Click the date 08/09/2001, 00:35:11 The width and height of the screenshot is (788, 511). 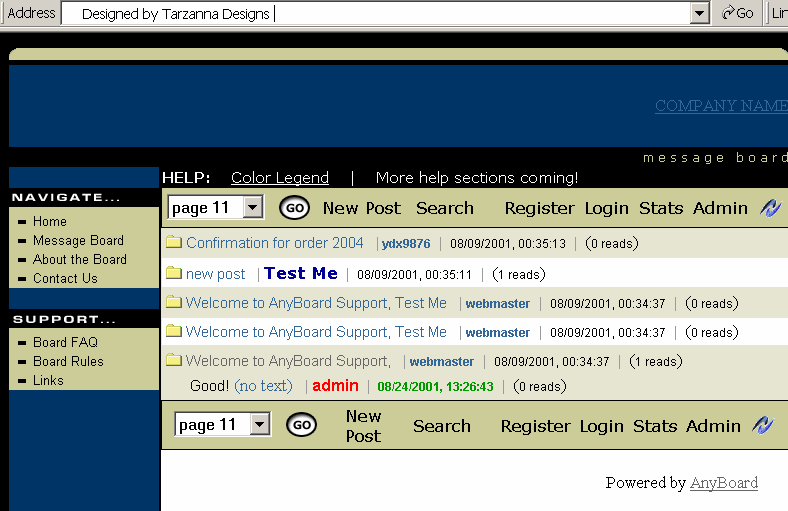point(415,275)
